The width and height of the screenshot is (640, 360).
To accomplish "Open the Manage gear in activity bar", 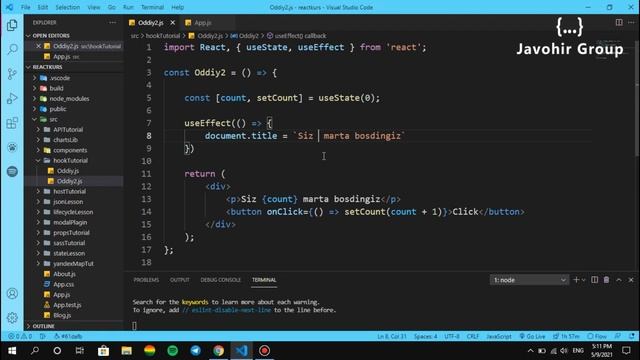I will click(x=12, y=318).
